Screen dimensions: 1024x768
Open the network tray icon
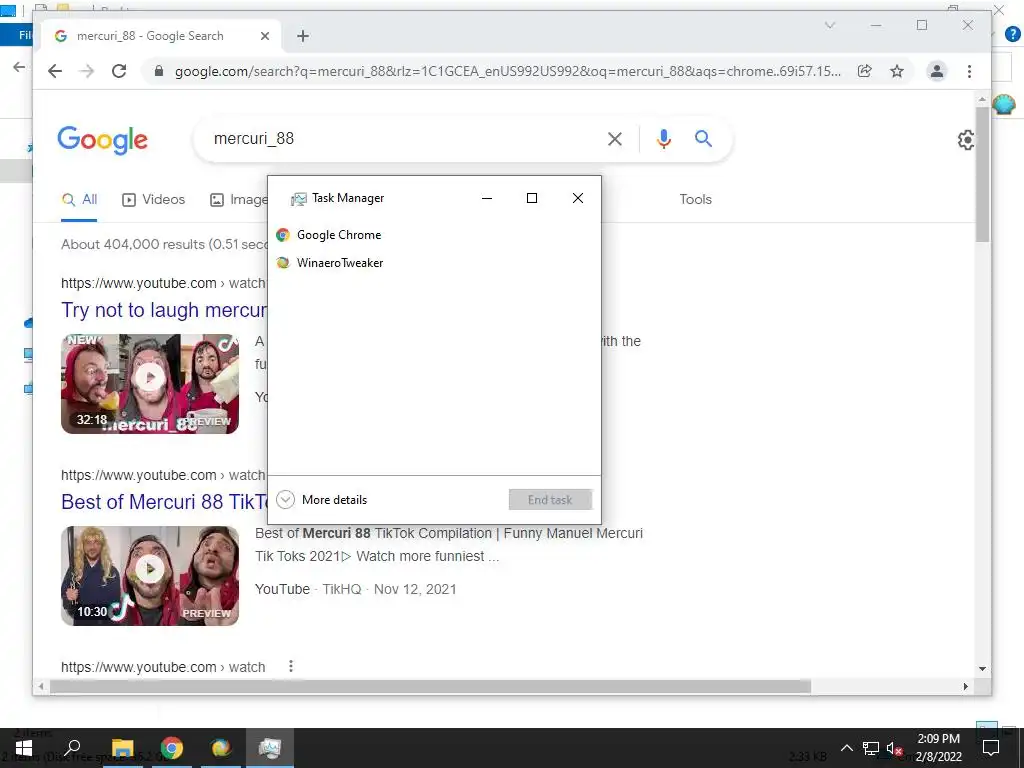[871, 748]
